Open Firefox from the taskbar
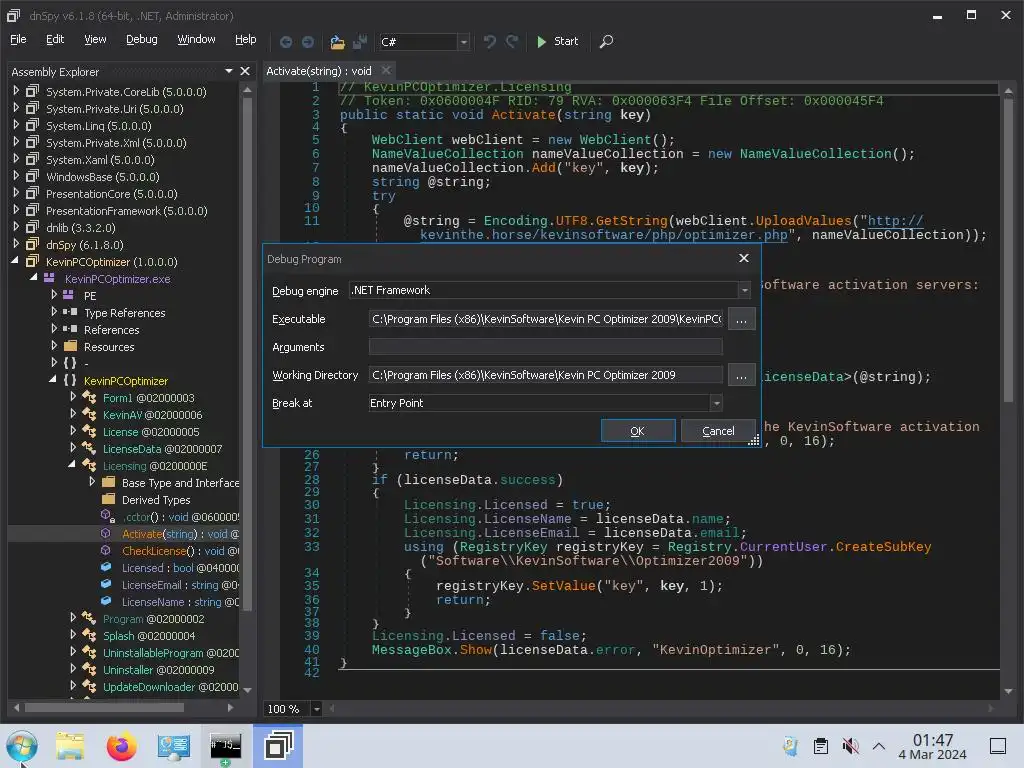The height and width of the screenshot is (768, 1024). click(x=121, y=746)
